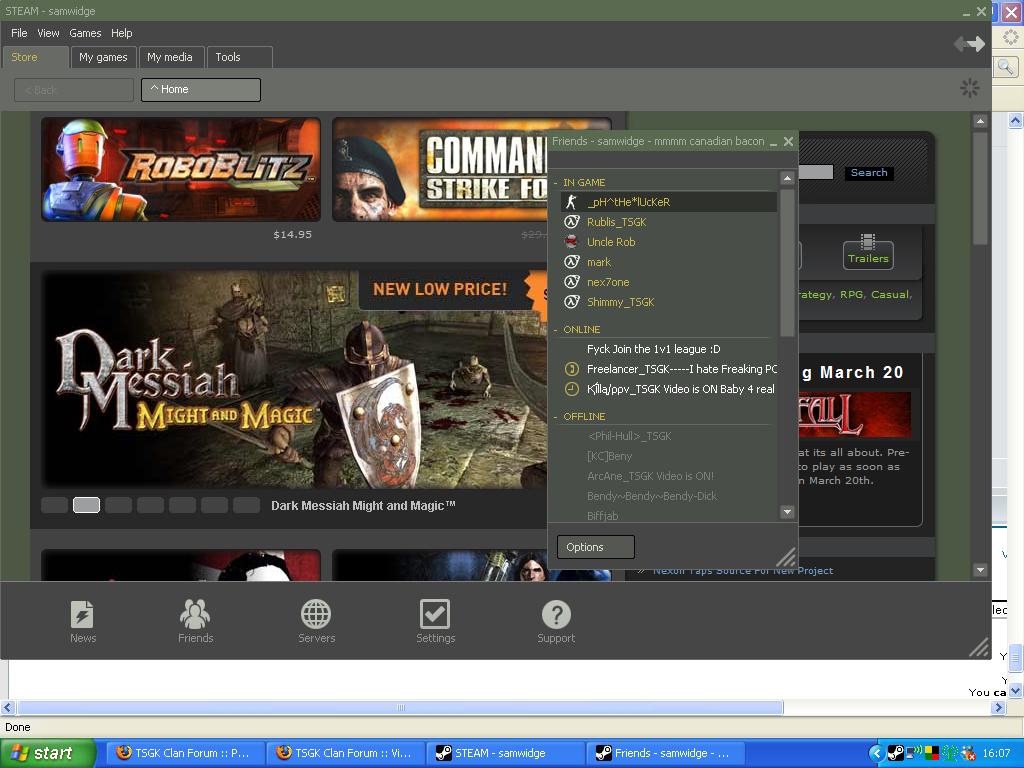The image size is (1024, 768).
Task: Click the store Search button
Action: tap(868, 173)
